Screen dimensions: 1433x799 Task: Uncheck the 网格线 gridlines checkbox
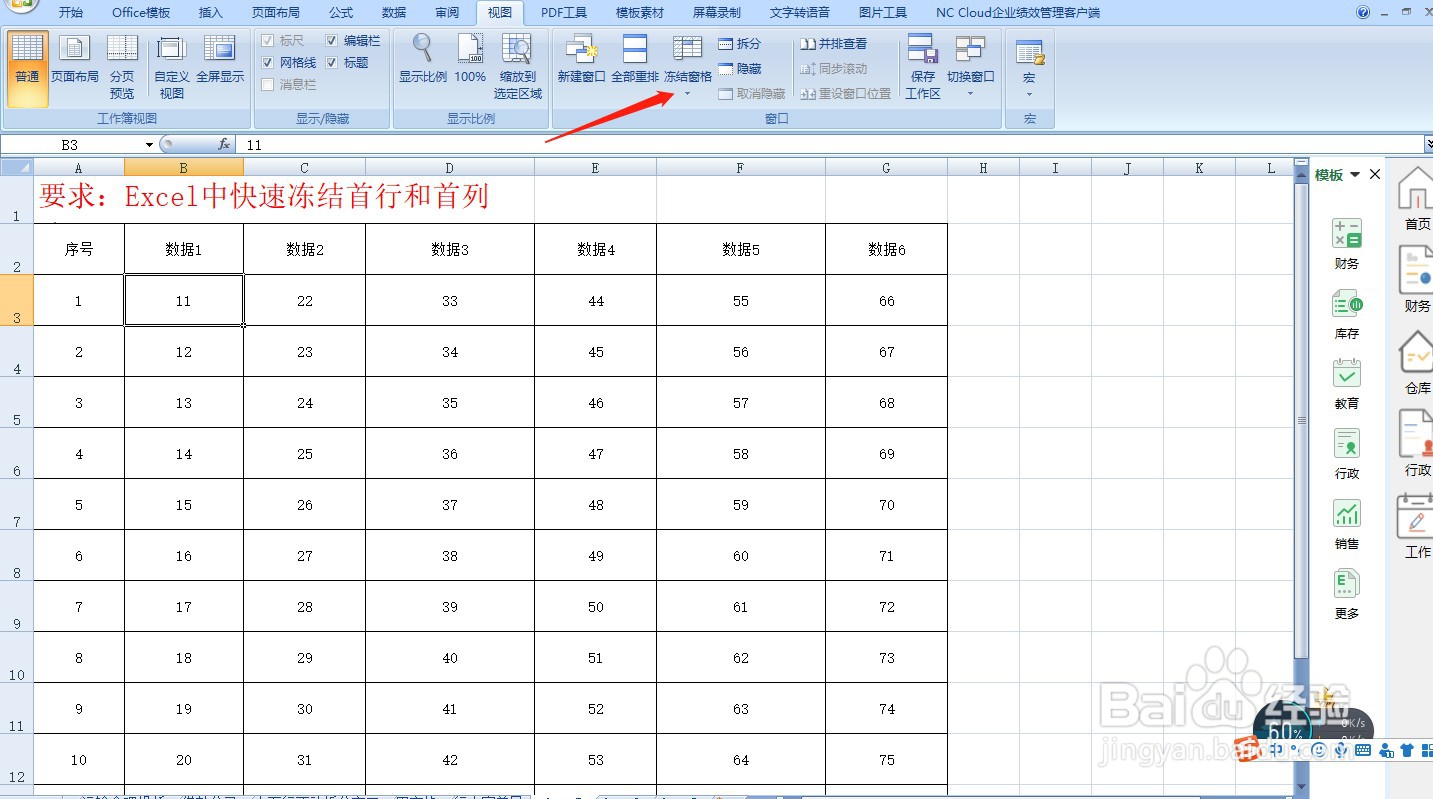268,62
